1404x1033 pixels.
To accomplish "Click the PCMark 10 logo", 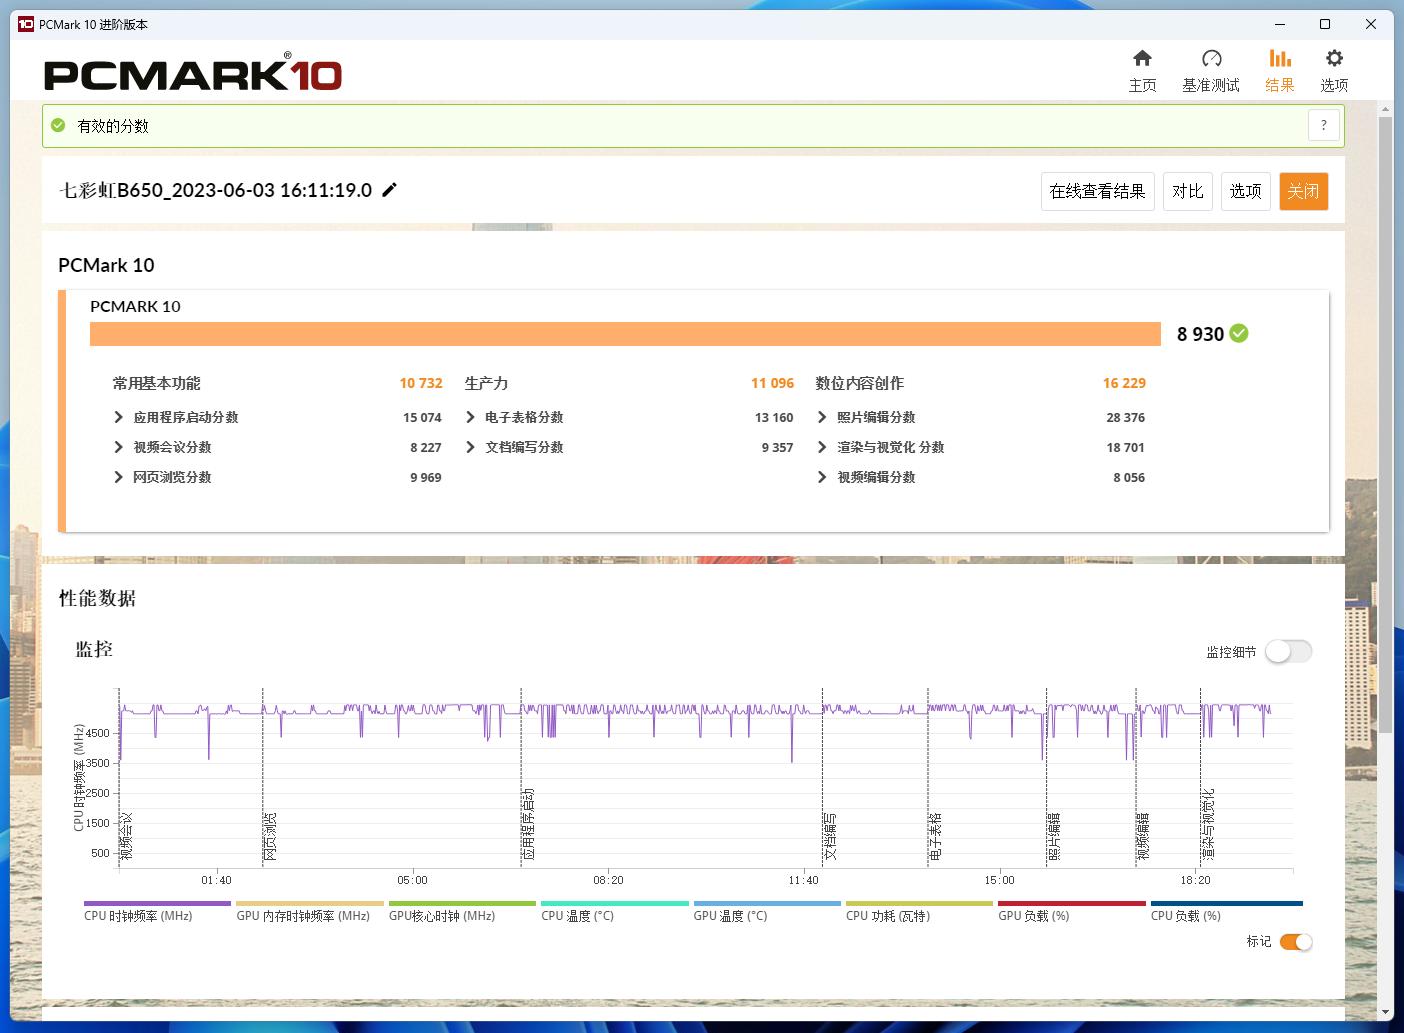I will (193, 75).
